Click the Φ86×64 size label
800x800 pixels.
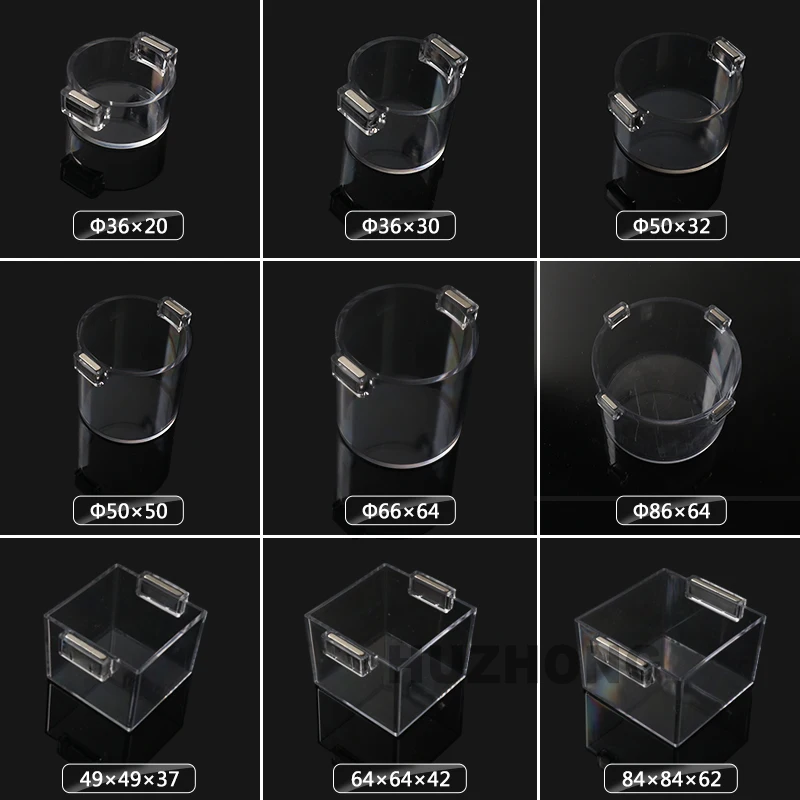(x=671, y=511)
